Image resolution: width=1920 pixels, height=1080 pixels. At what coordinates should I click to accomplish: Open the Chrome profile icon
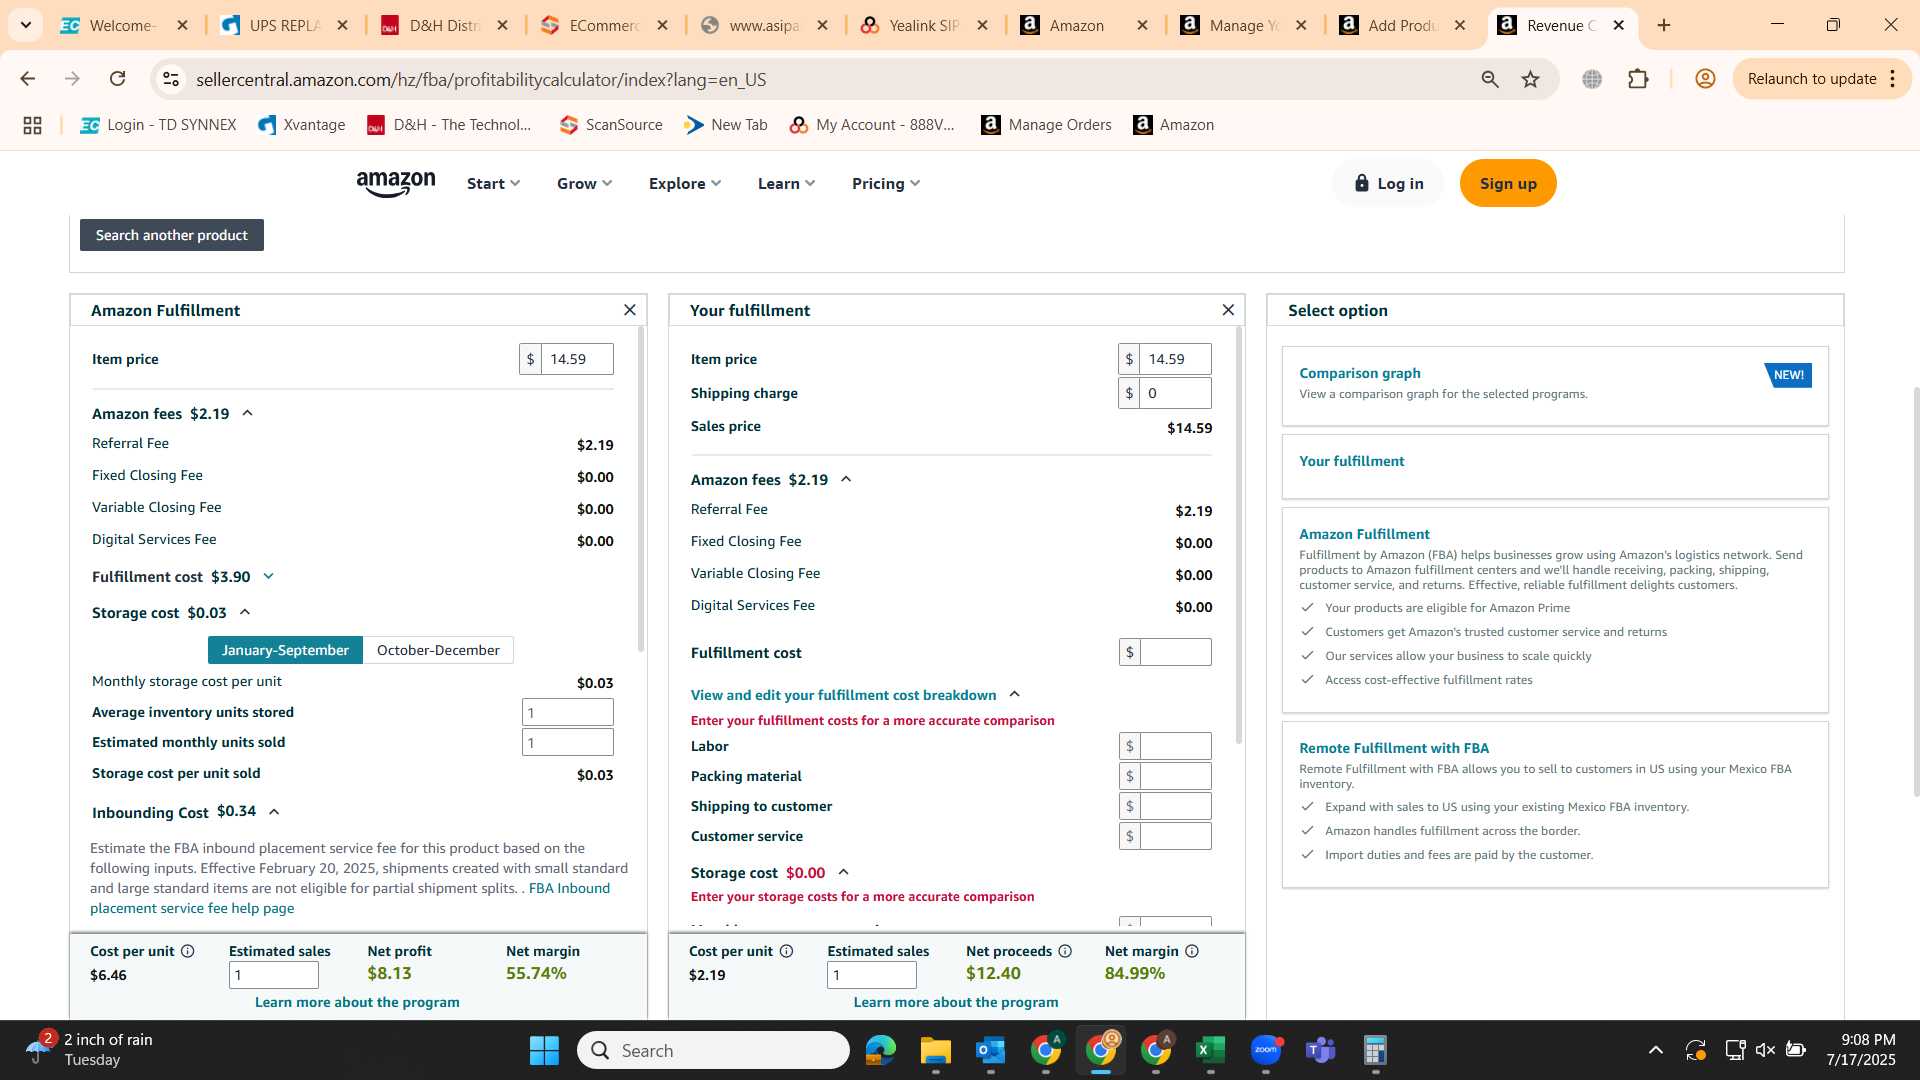point(1706,79)
